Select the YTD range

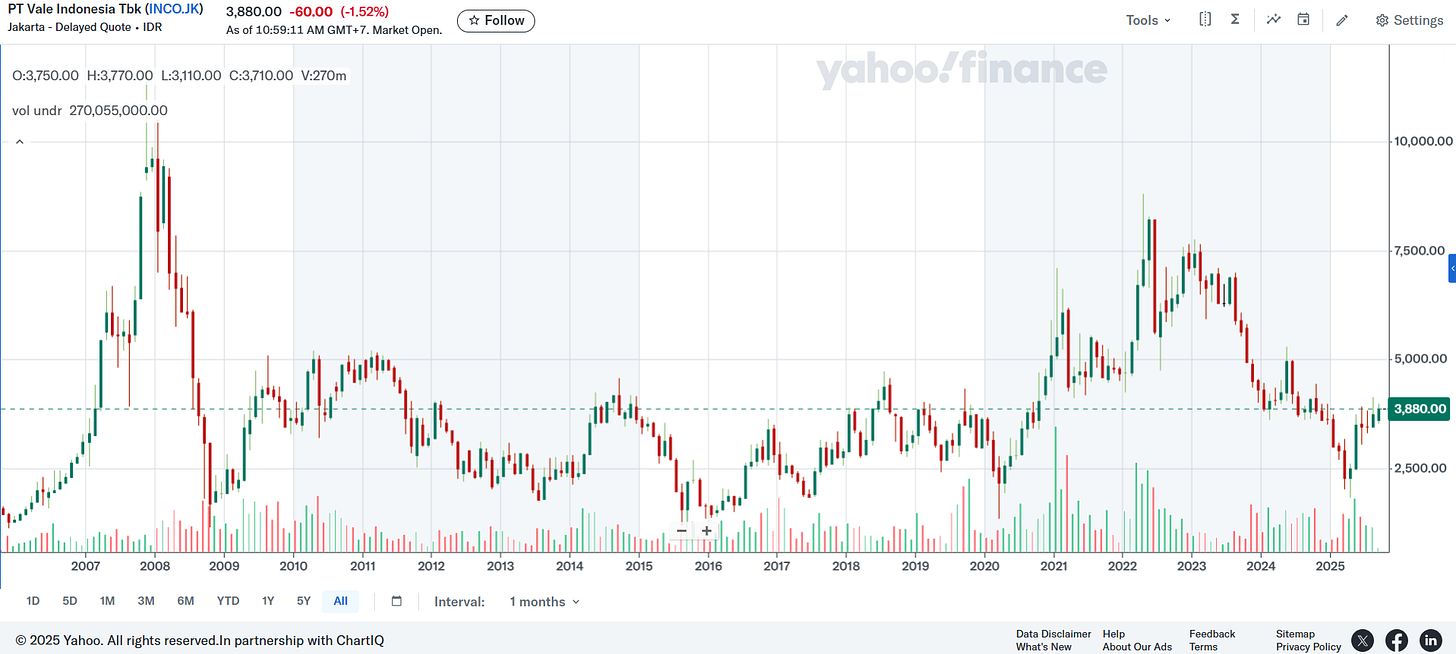pos(228,601)
